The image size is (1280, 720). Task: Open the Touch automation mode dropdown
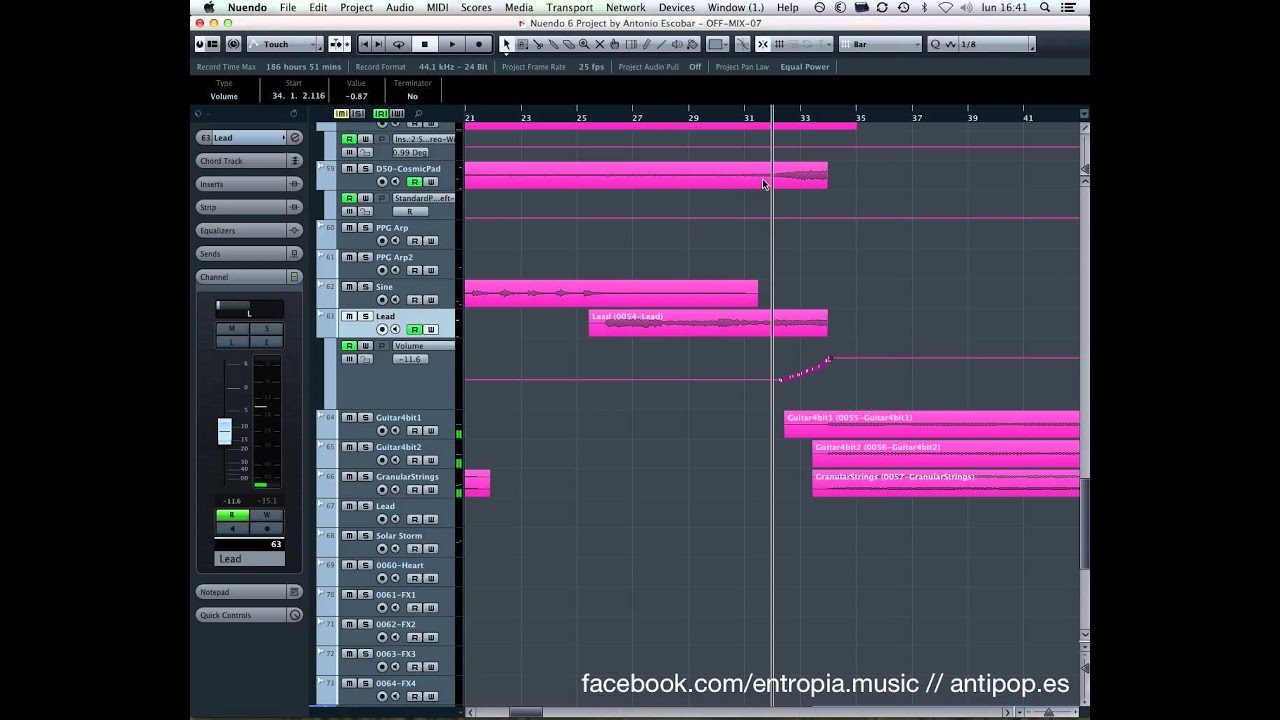285,44
